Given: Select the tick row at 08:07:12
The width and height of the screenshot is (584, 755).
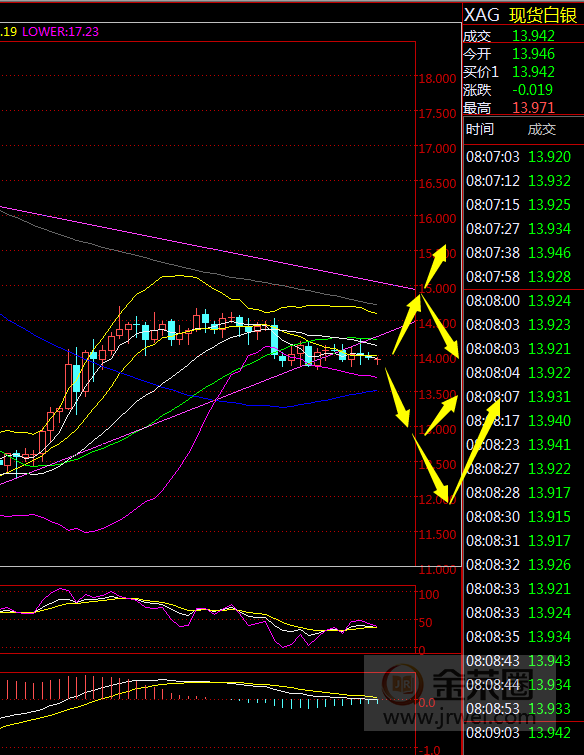Looking at the screenshot, I should (x=519, y=181).
